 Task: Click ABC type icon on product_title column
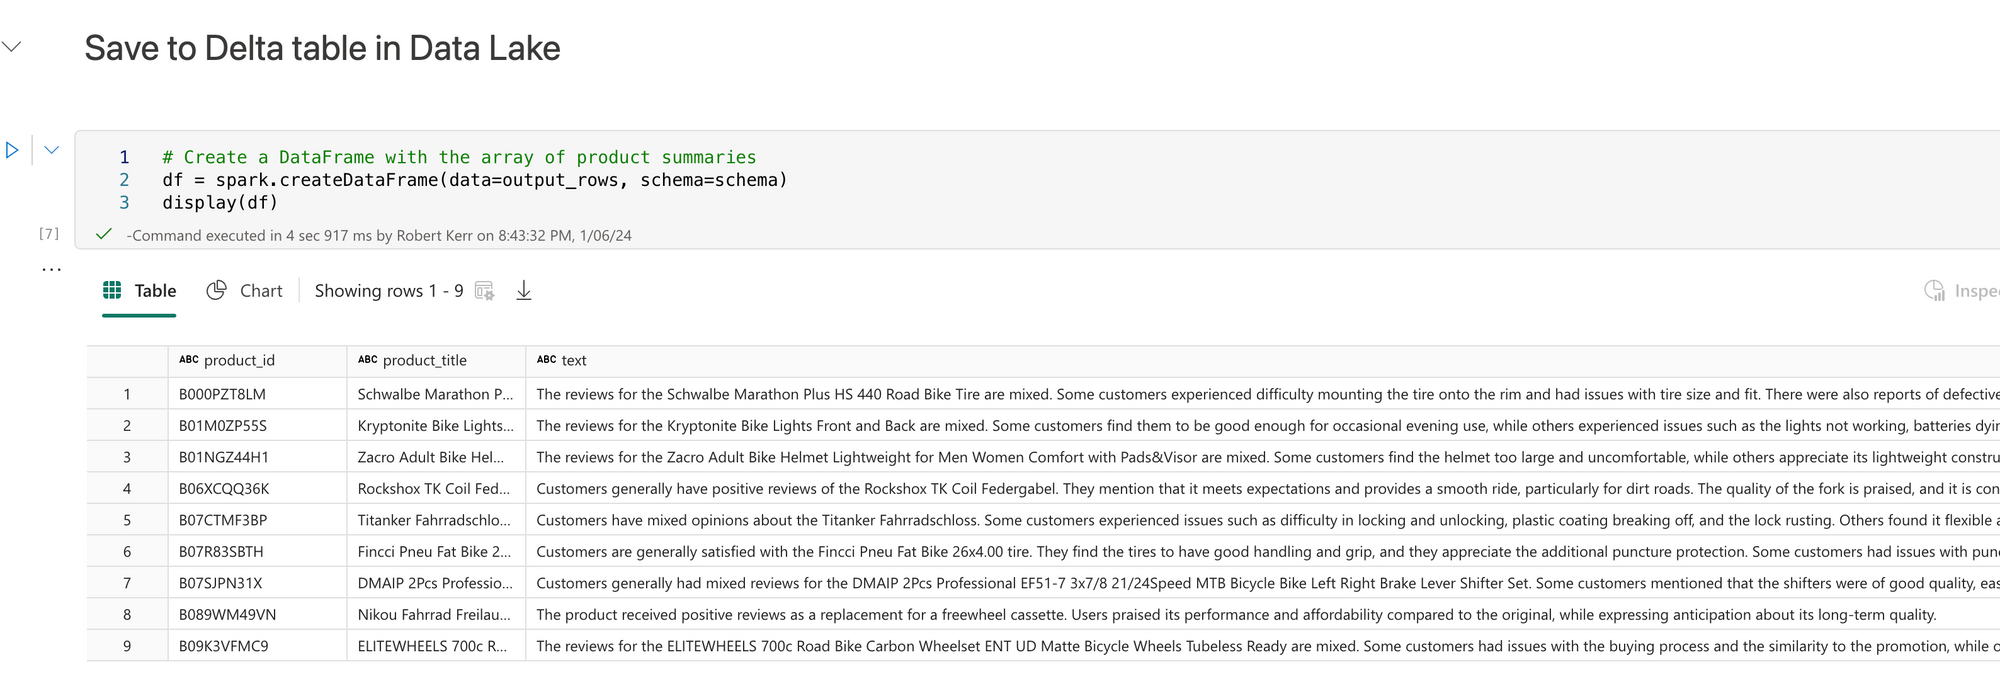[367, 360]
